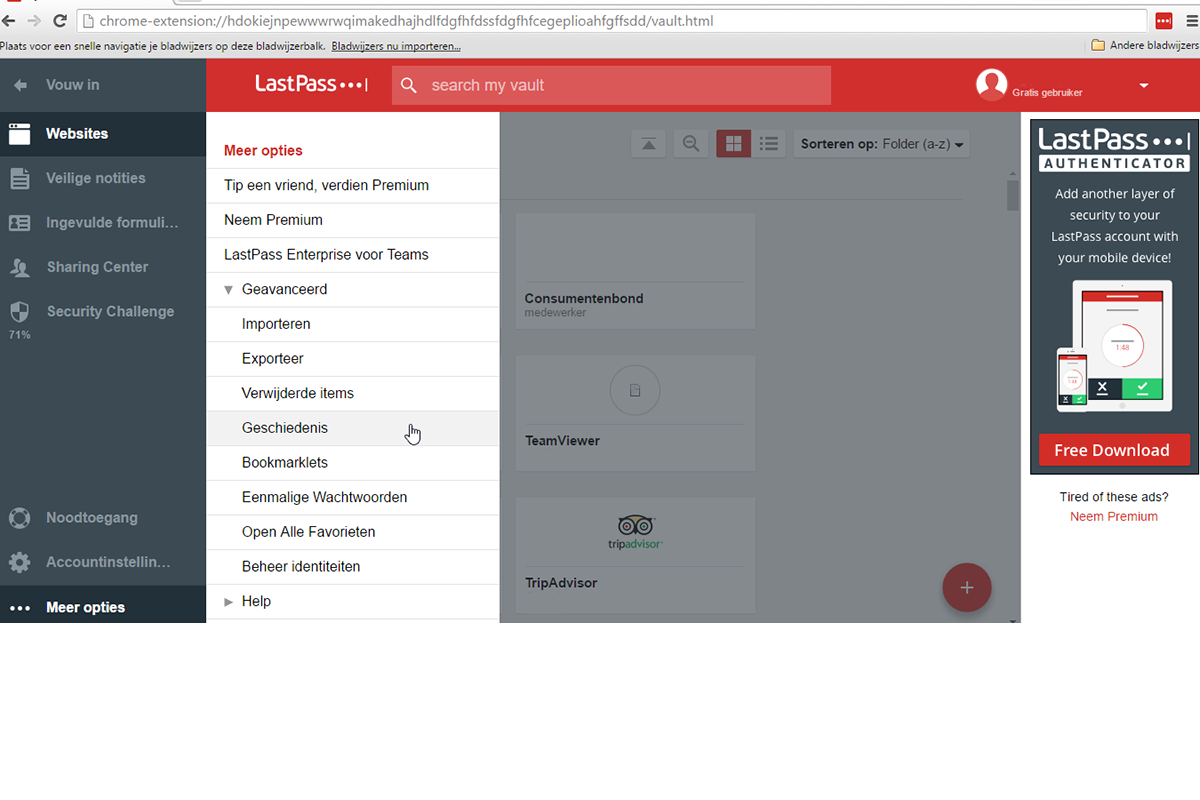Click the zoom magnifier icon in toolbar

click(690, 144)
